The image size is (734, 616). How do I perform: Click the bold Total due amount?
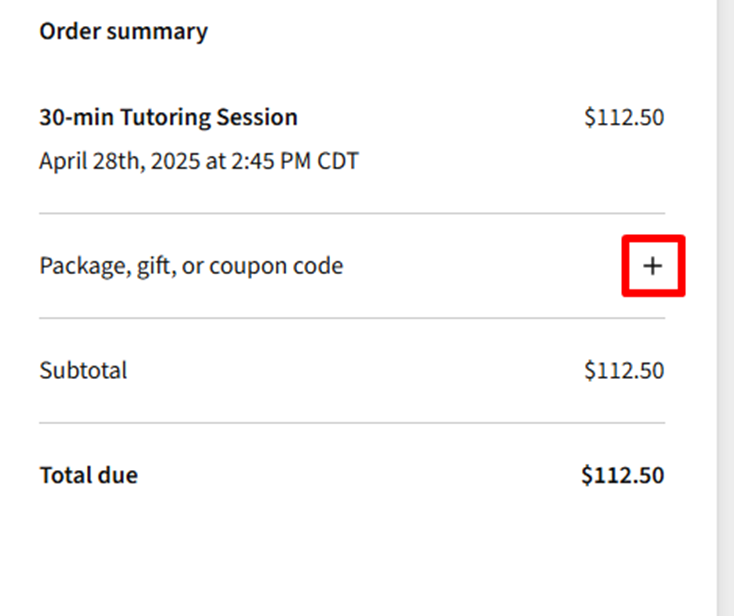tap(622, 475)
